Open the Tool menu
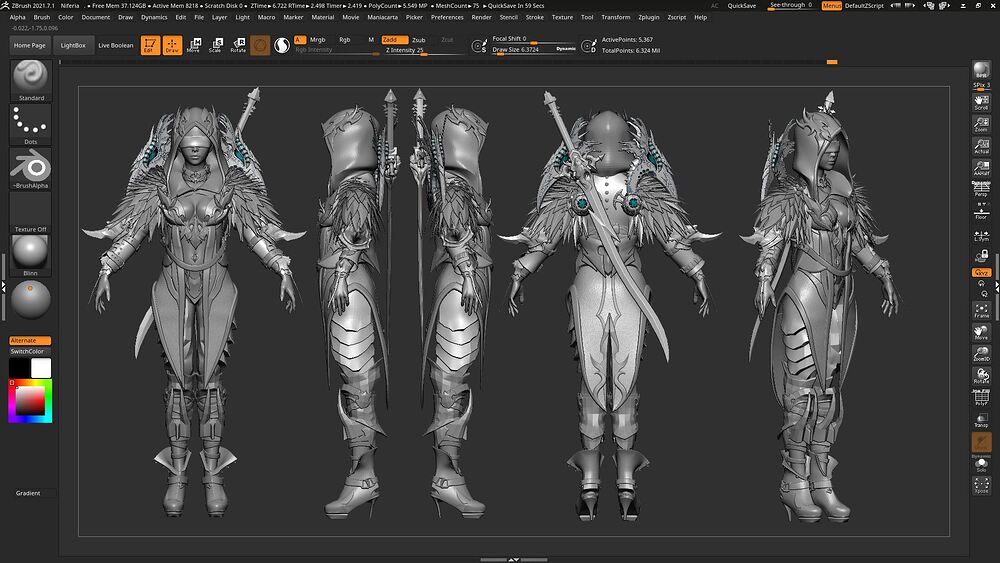1000x563 pixels. pyautogui.click(x=587, y=17)
